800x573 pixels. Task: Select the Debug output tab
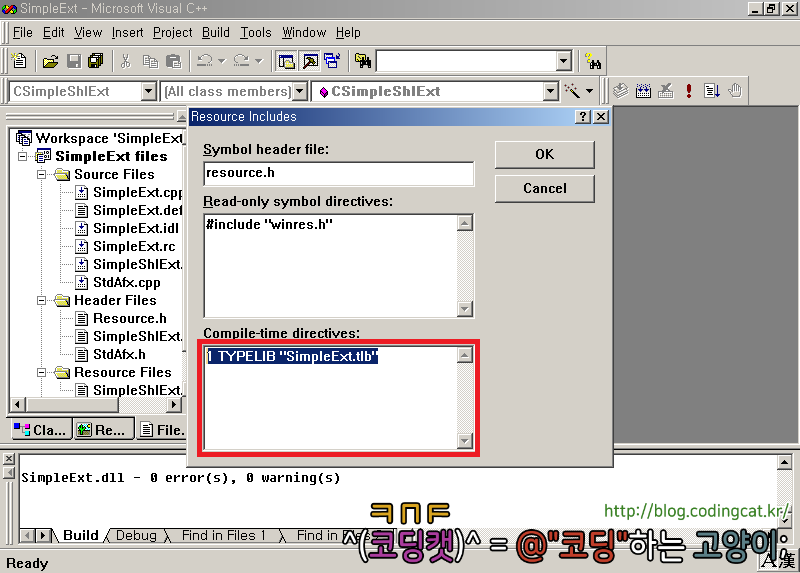point(136,535)
